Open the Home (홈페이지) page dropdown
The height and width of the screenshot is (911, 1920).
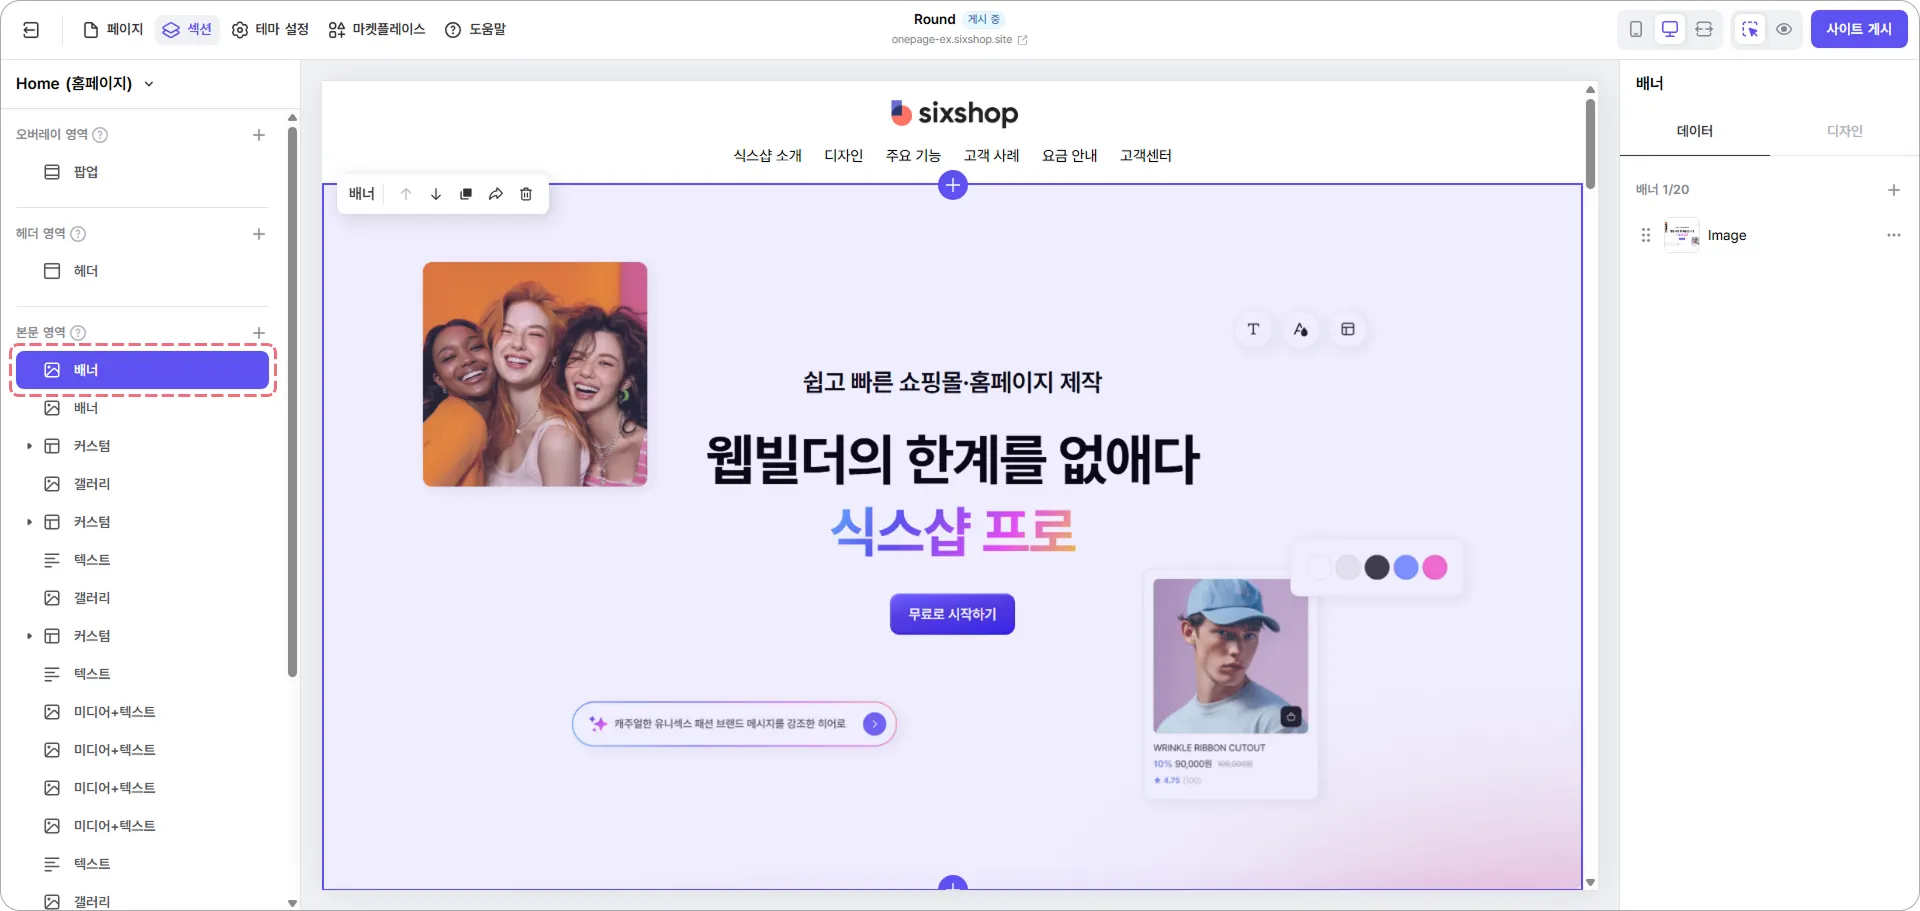coord(85,84)
